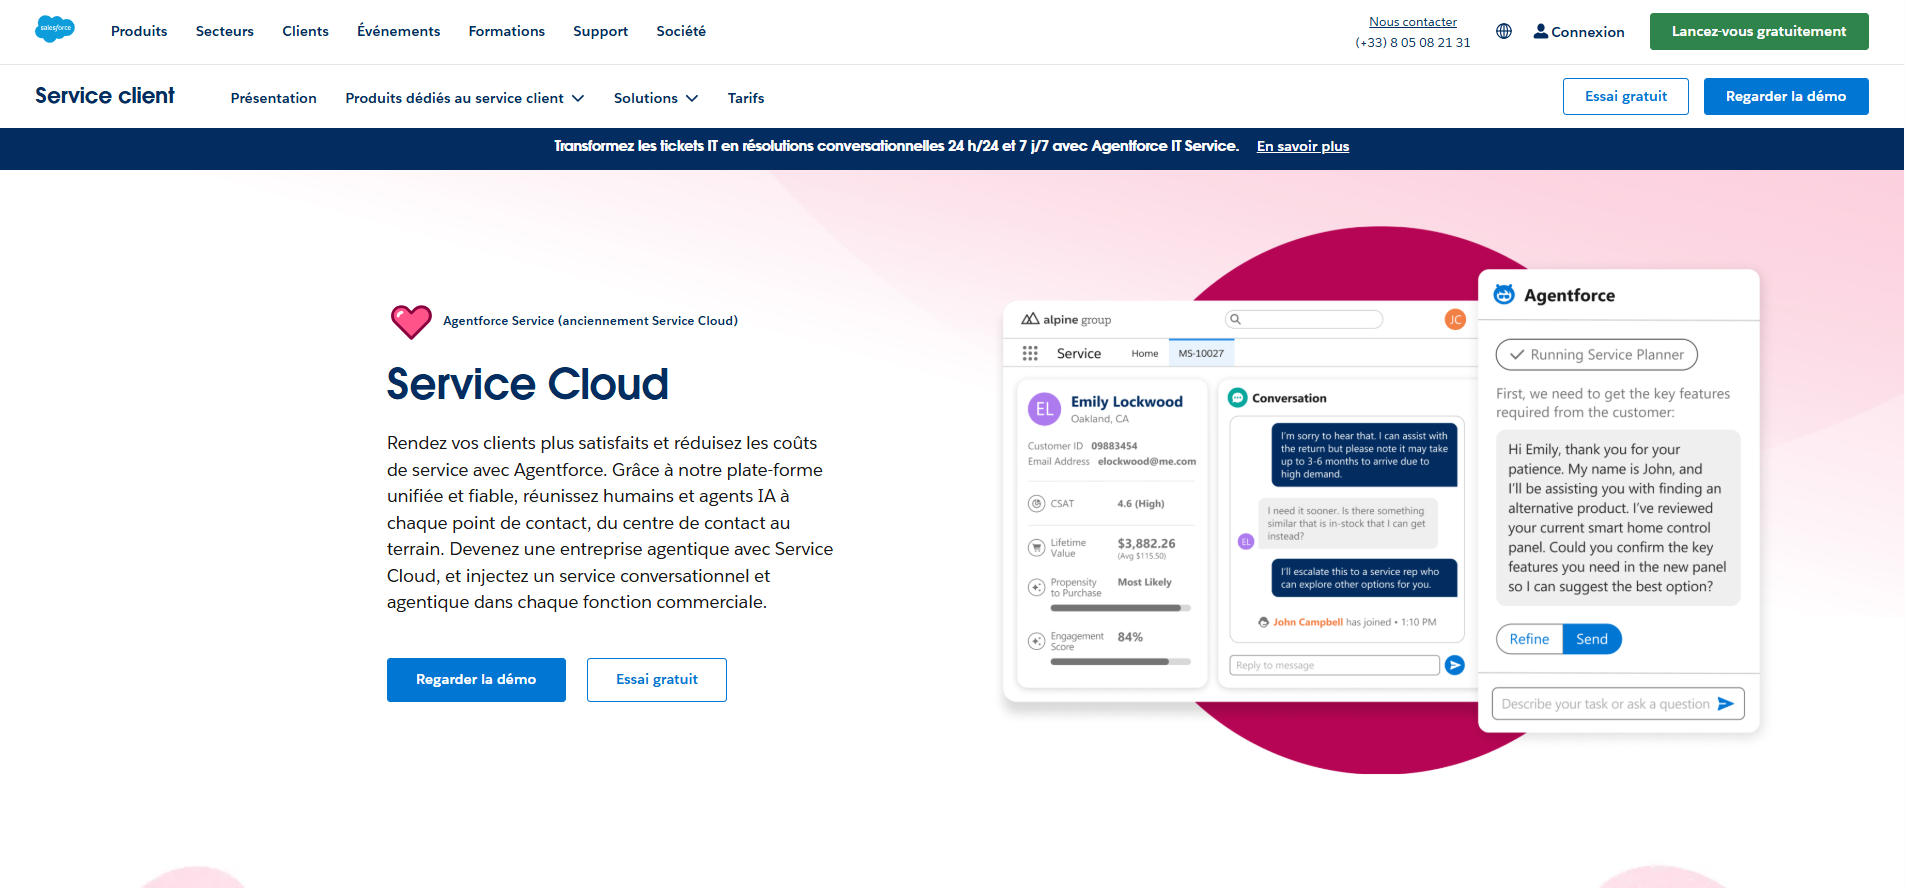This screenshot has height=888, width=1905.
Task: Open the Clients menu
Action: (x=305, y=31)
